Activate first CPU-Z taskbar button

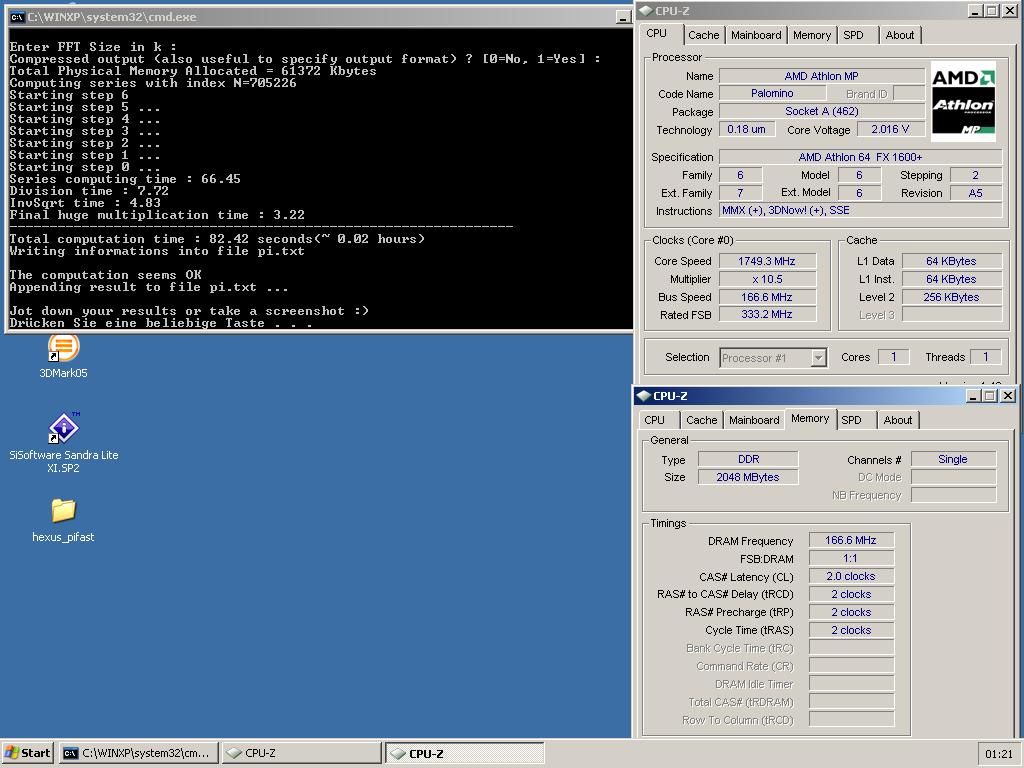[x=302, y=753]
